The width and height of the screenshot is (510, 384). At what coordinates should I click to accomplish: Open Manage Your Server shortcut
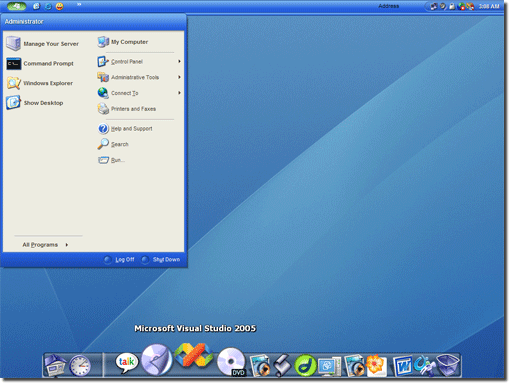pos(43,44)
